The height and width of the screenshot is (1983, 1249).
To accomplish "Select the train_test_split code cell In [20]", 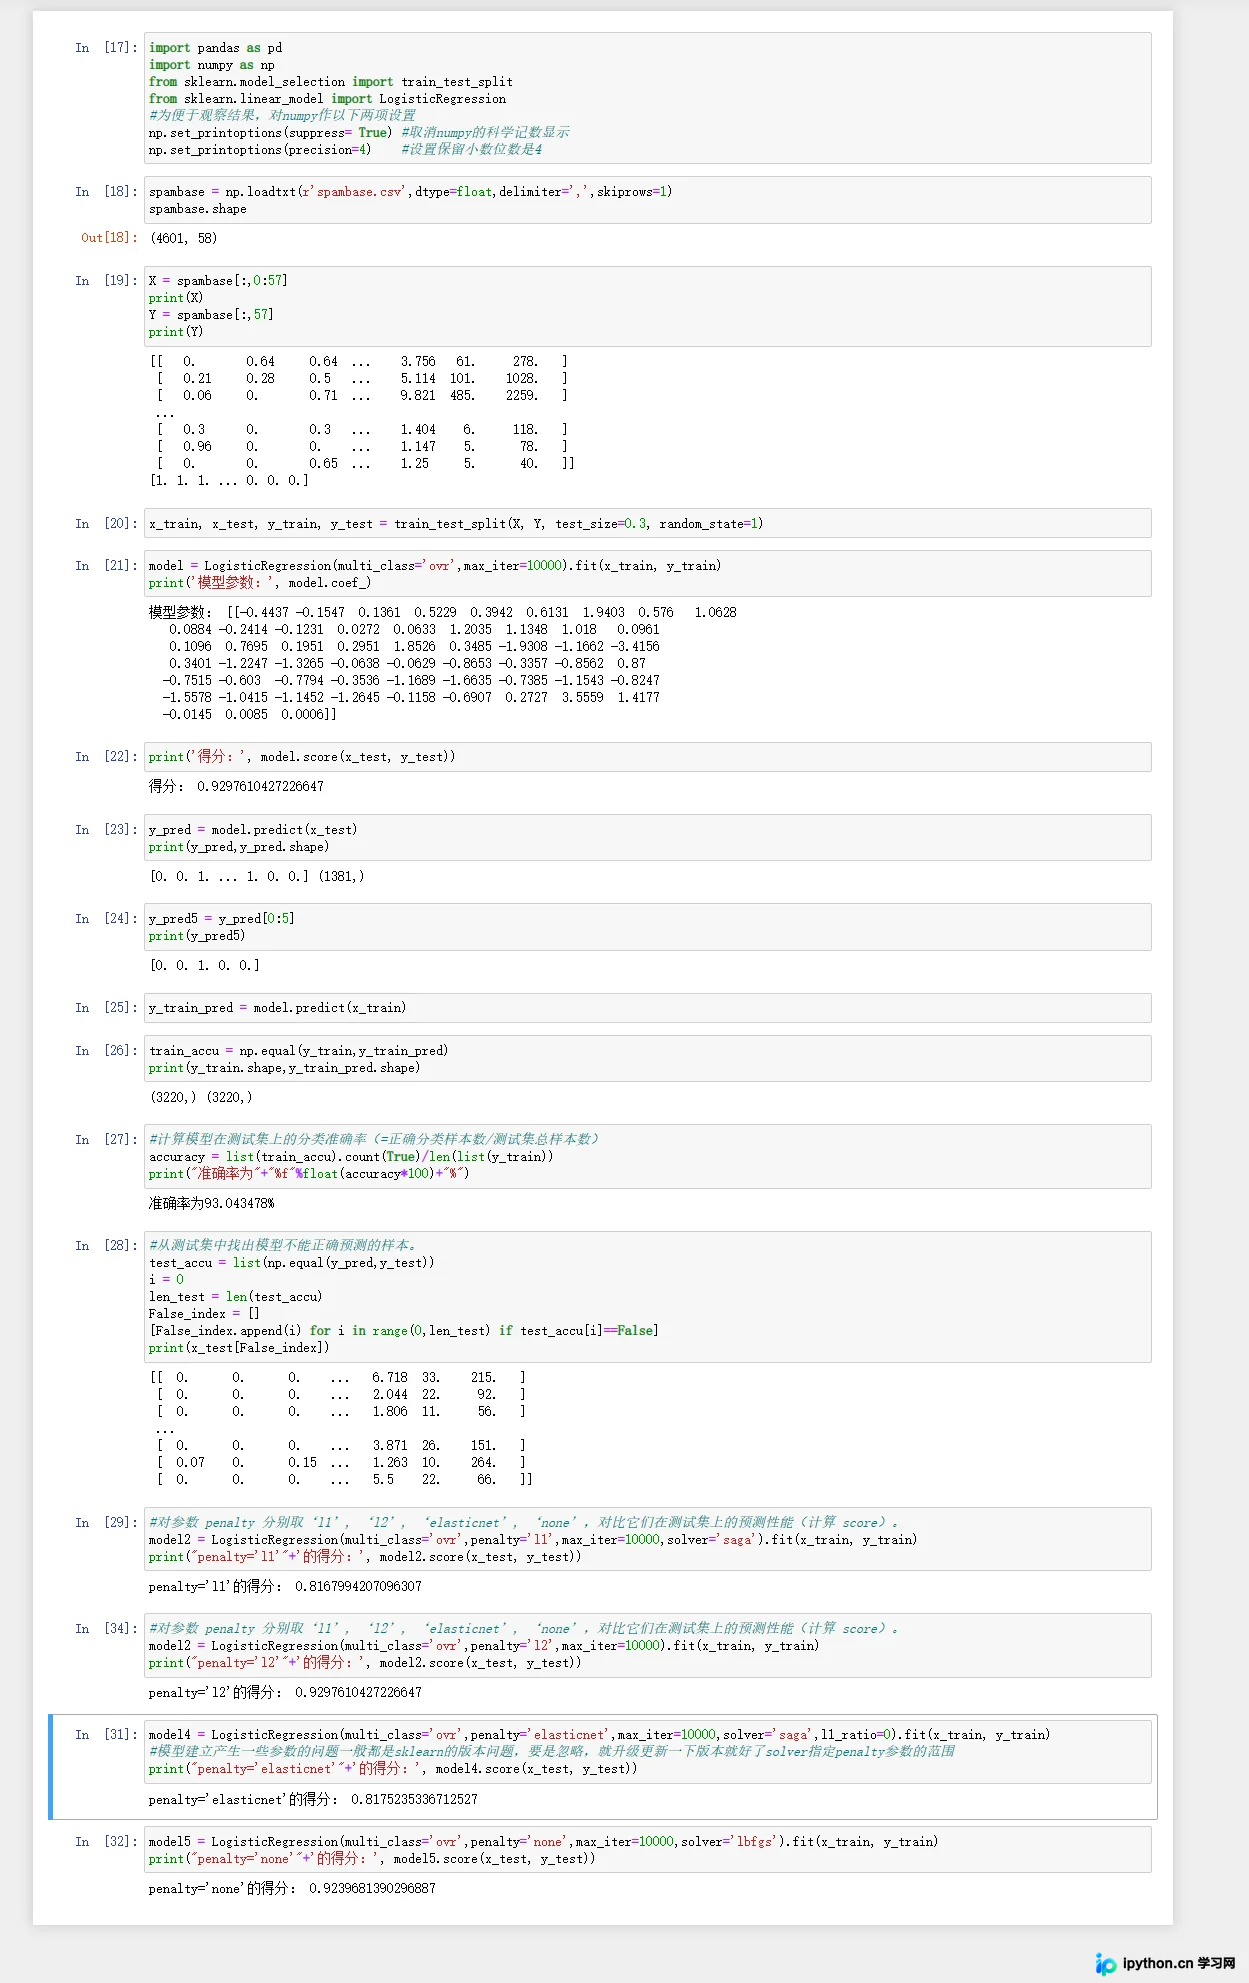I will click(647, 523).
